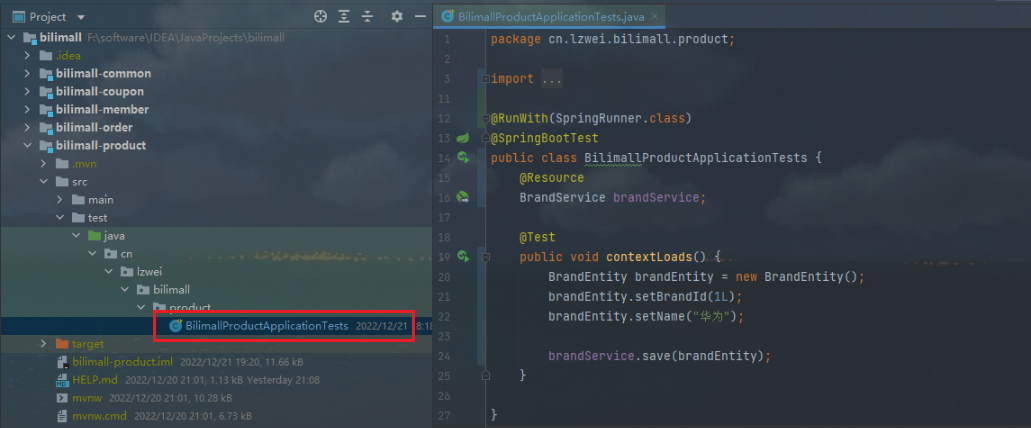
Task: Click the run test gutter icon on line 19
Action: [x=463, y=256]
